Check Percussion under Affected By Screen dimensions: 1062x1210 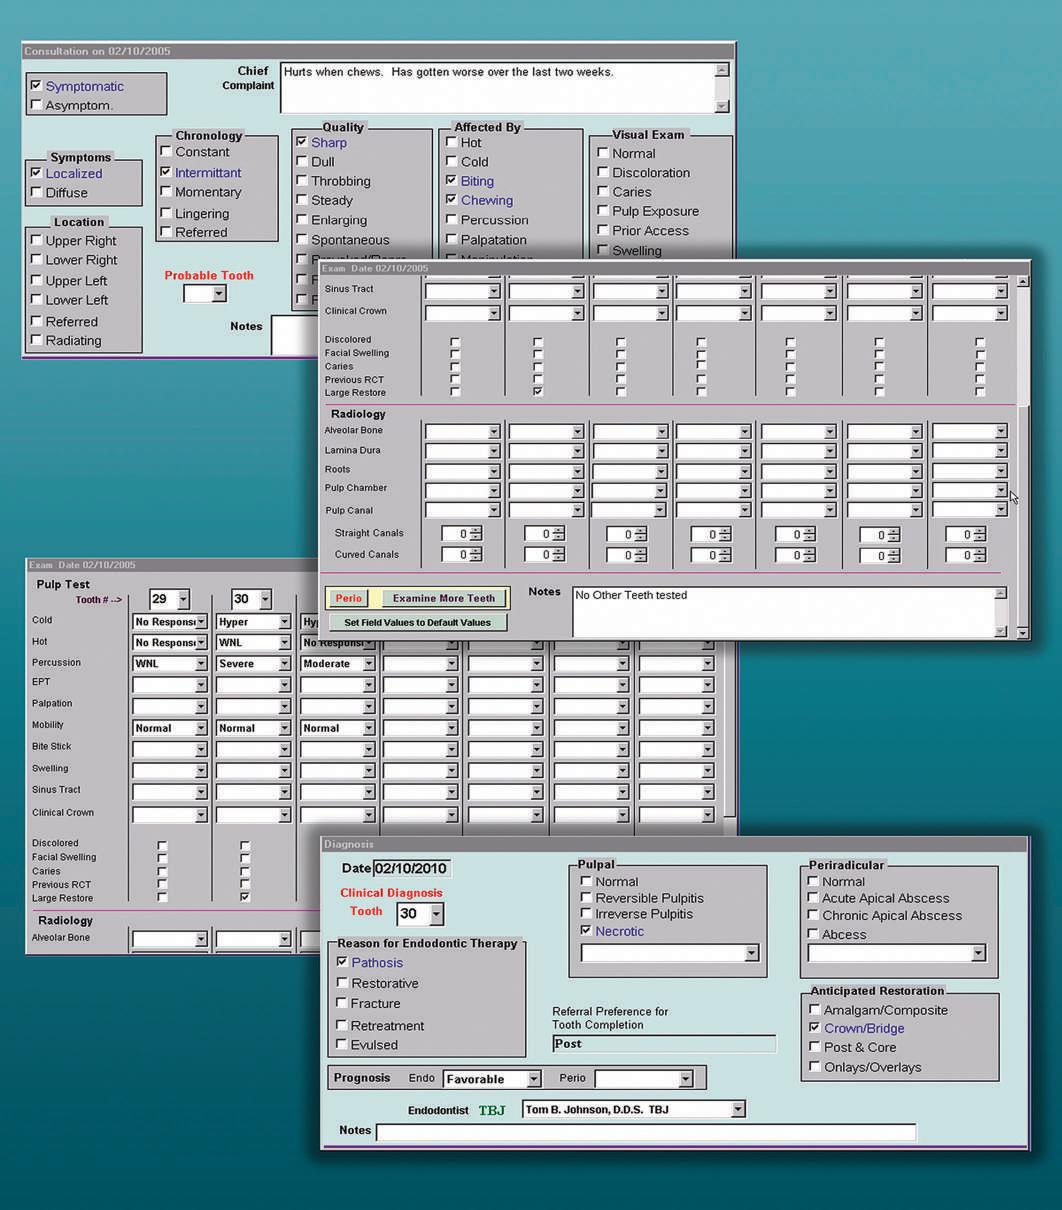coord(452,220)
